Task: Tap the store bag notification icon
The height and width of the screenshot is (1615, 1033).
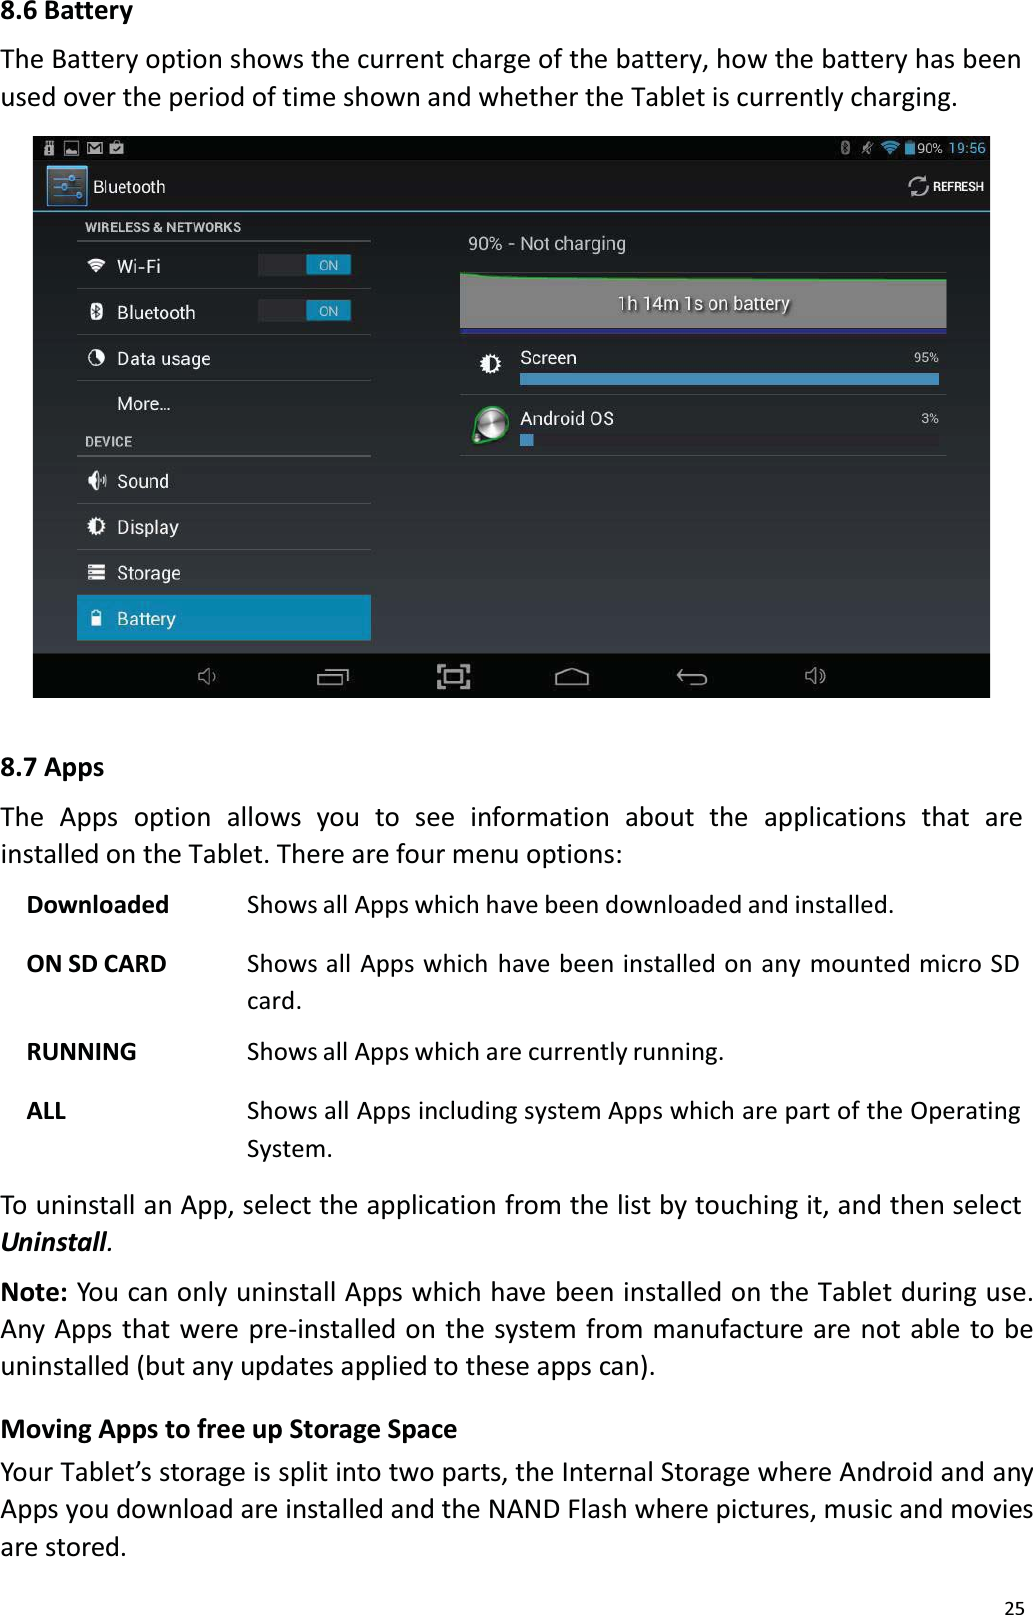Action: click(x=117, y=148)
